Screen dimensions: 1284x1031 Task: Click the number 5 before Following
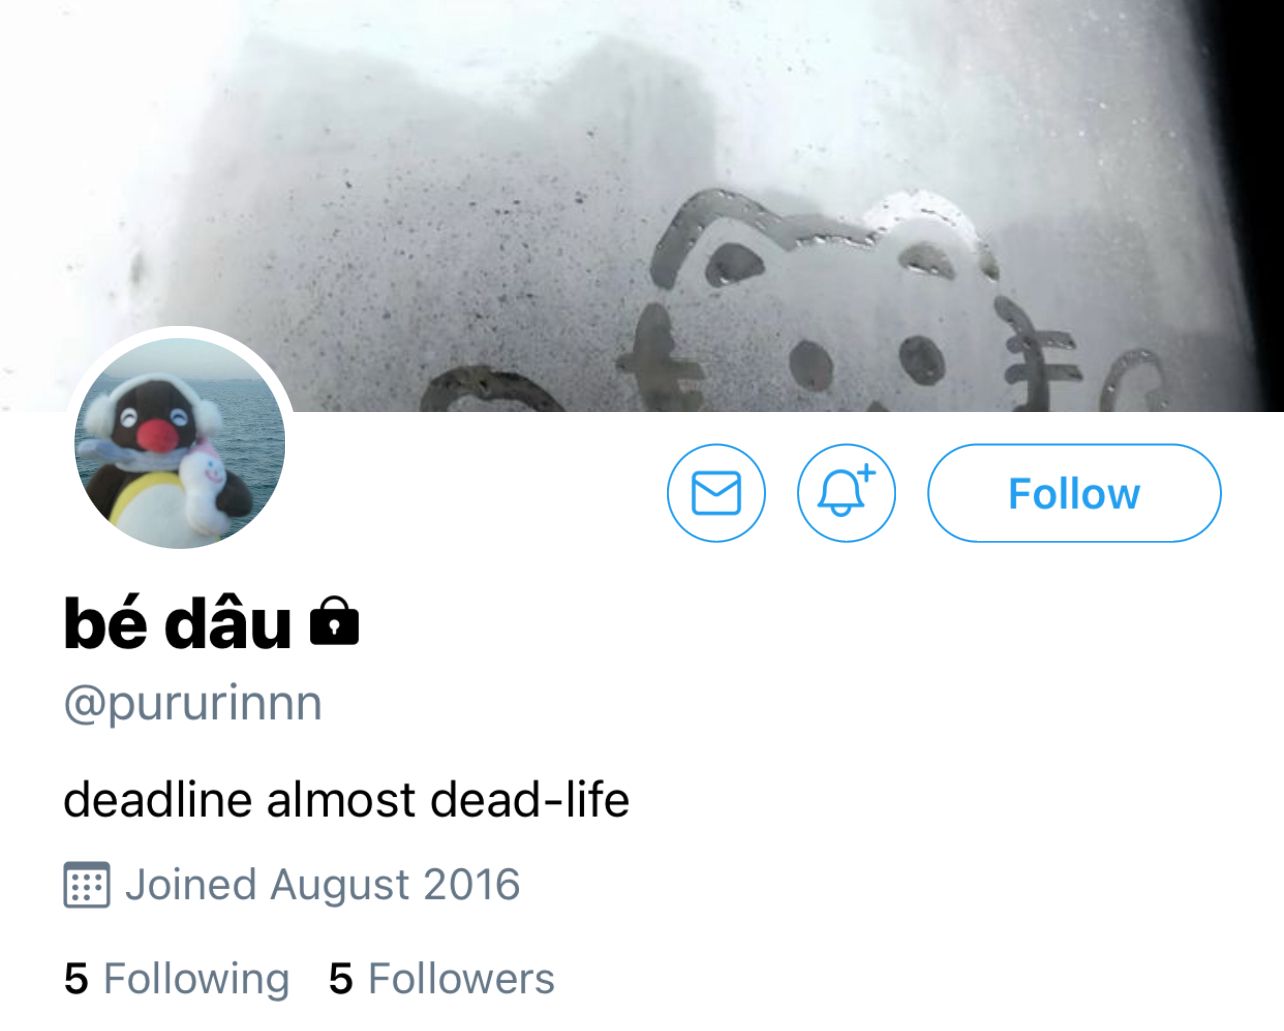(x=76, y=979)
